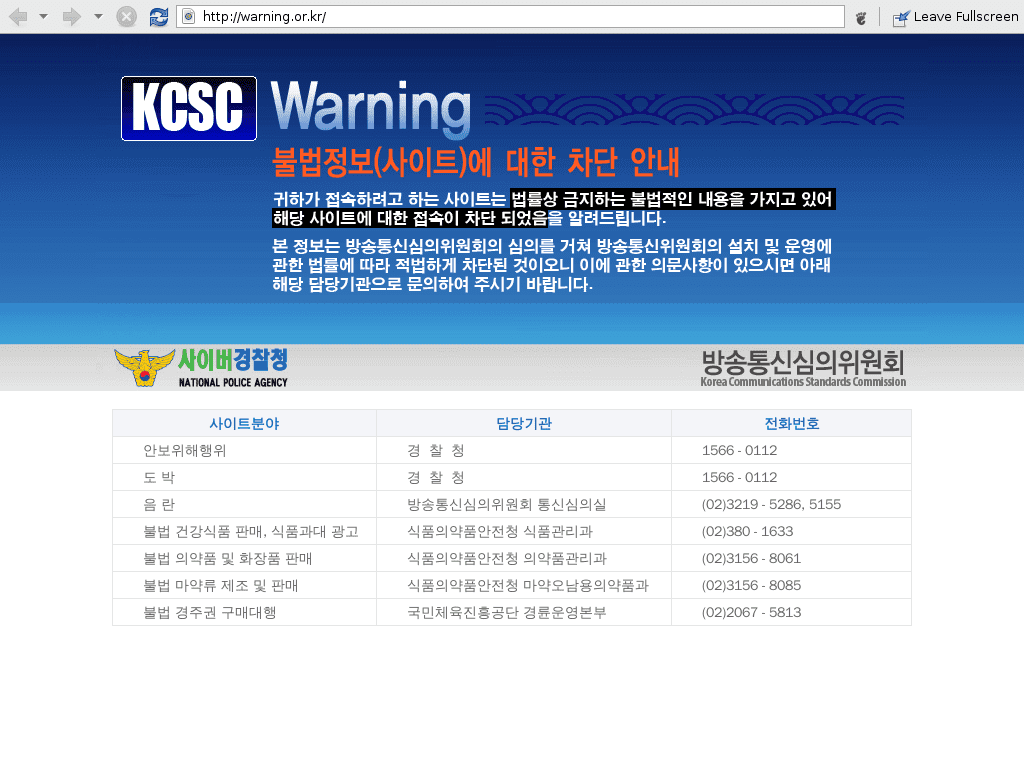Click the Forward navigation arrow
This screenshot has width=1024, height=768.
pyautogui.click(x=72, y=16)
